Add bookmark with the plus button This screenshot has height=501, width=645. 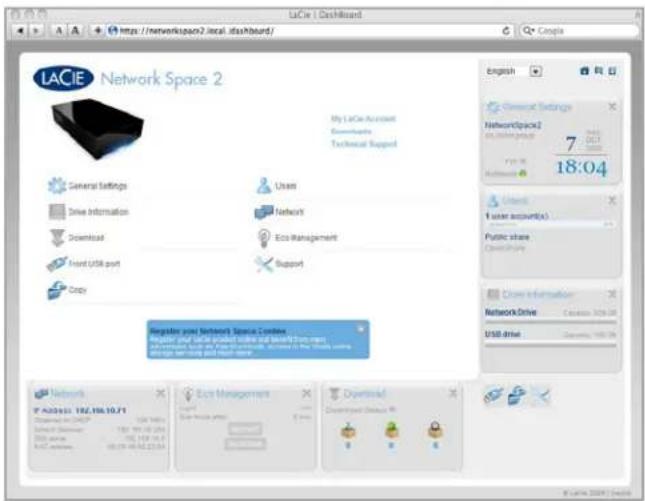[97, 31]
